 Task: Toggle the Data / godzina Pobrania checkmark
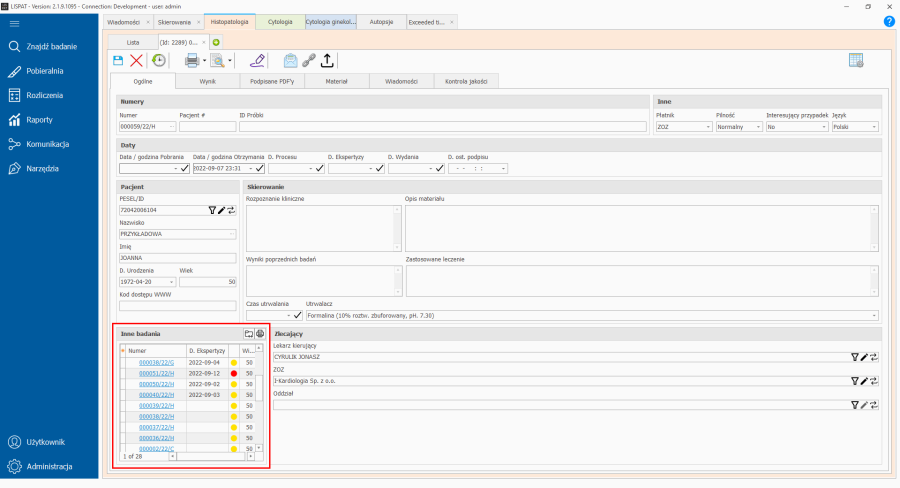pos(184,169)
